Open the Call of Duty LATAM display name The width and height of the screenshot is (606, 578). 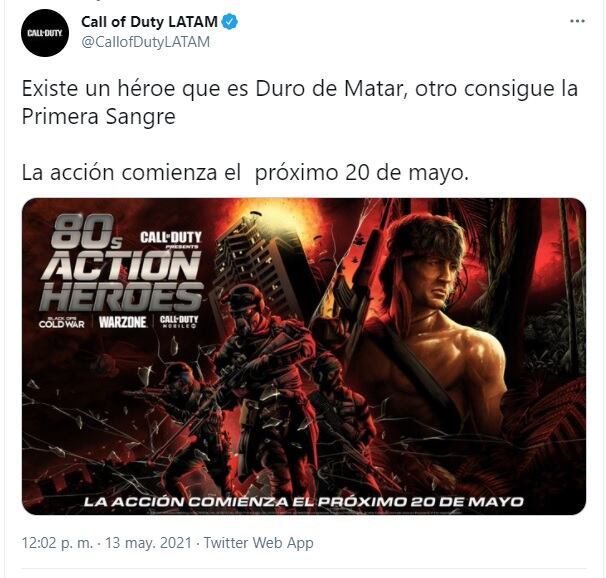(x=149, y=22)
